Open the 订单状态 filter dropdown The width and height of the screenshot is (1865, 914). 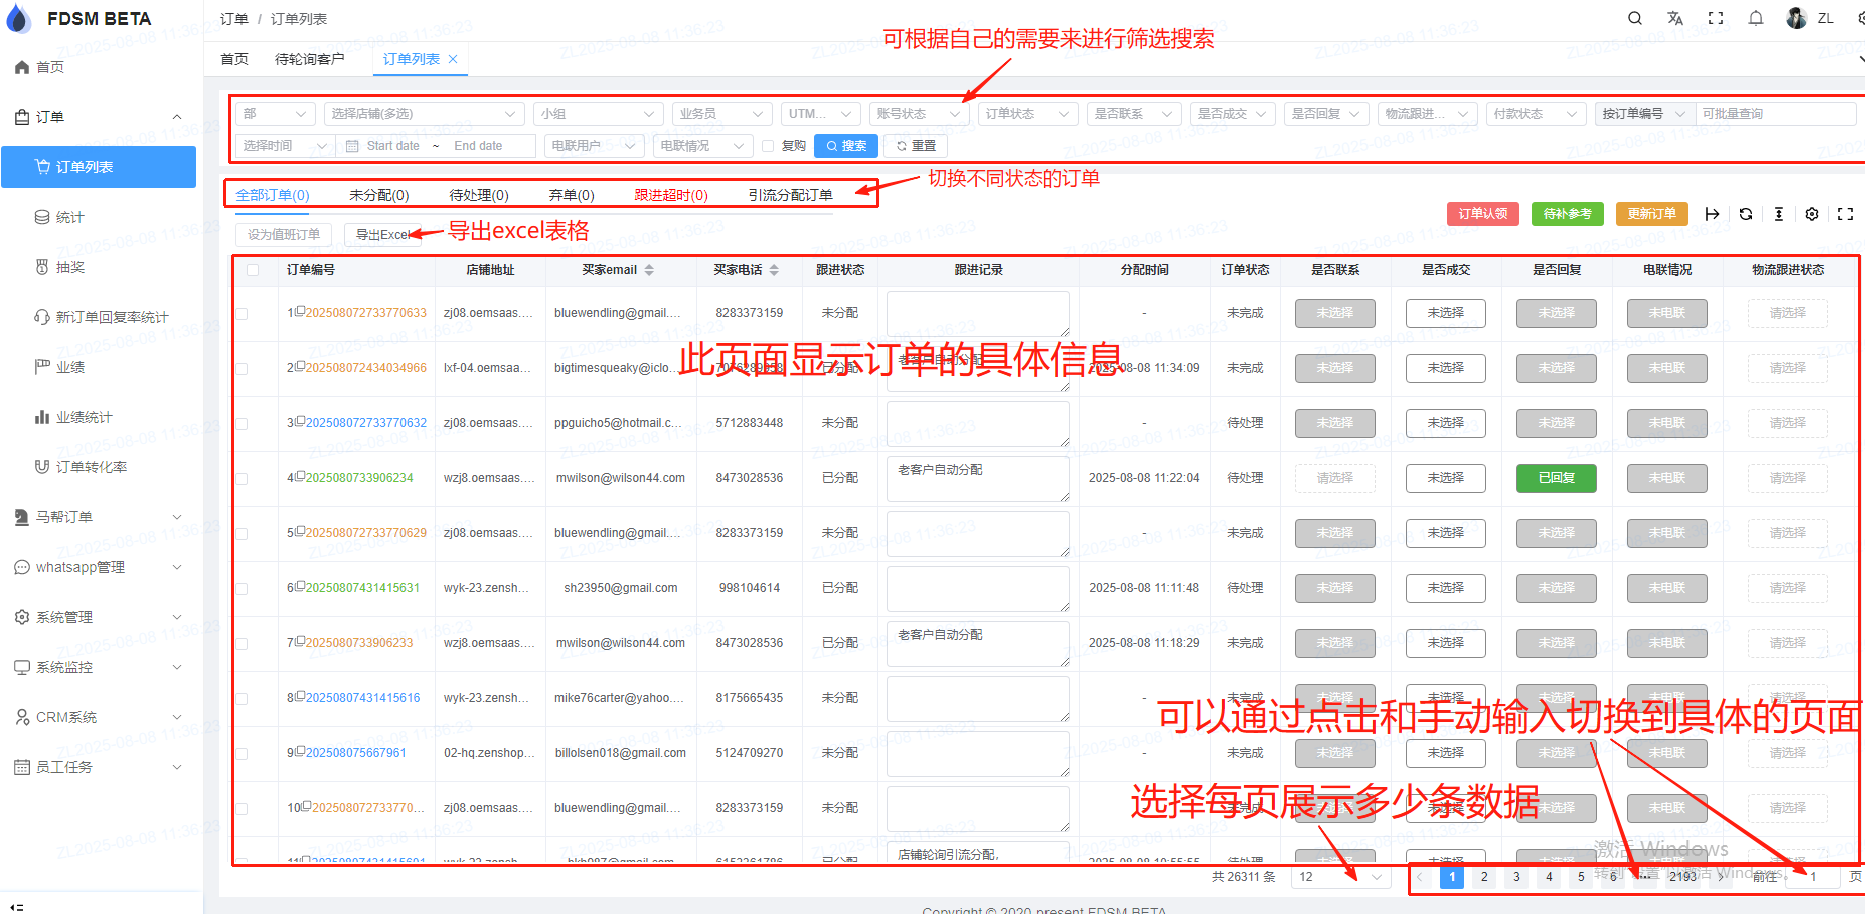1027,114
